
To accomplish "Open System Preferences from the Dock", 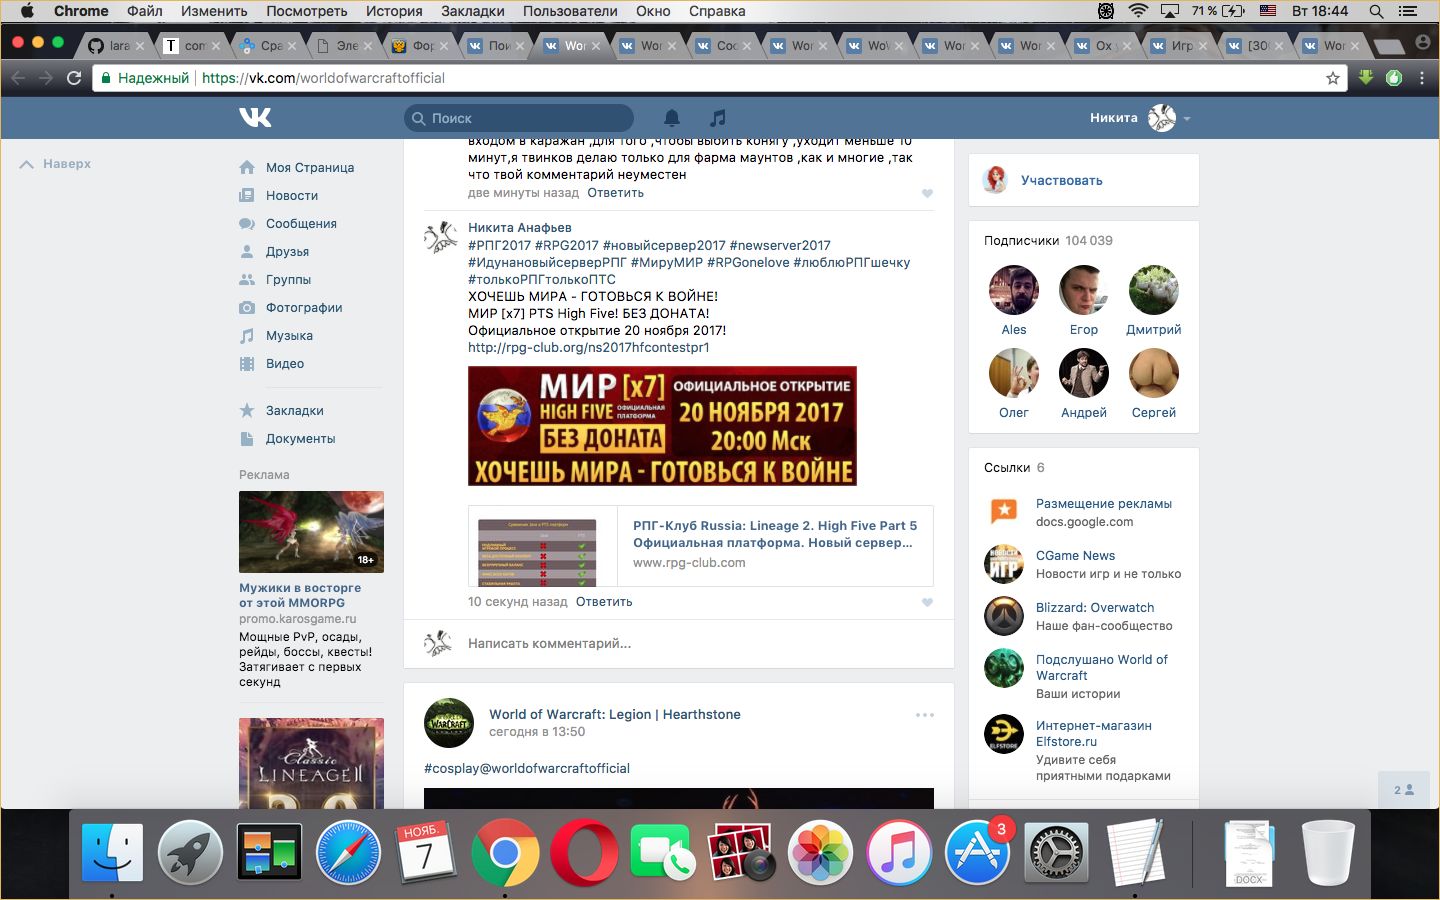I will [x=1056, y=852].
